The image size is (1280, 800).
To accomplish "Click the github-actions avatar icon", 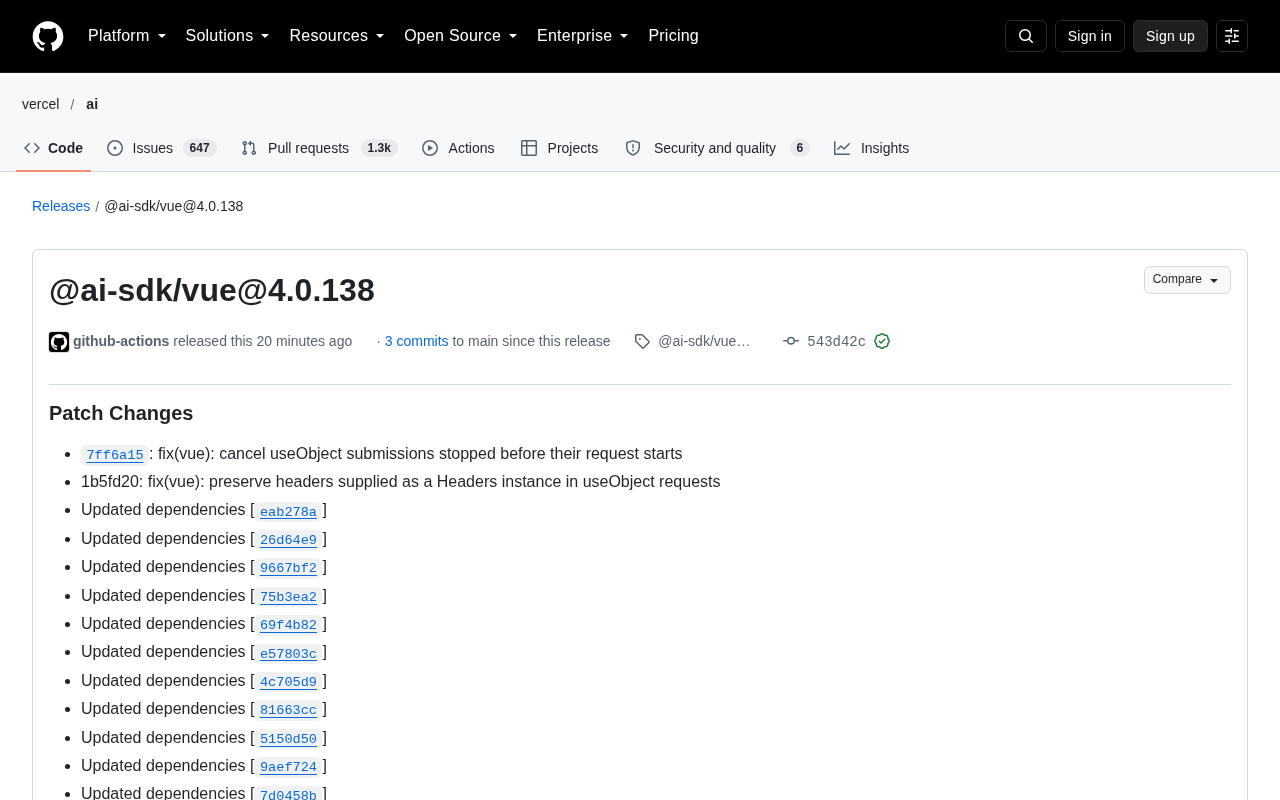I will (x=59, y=342).
